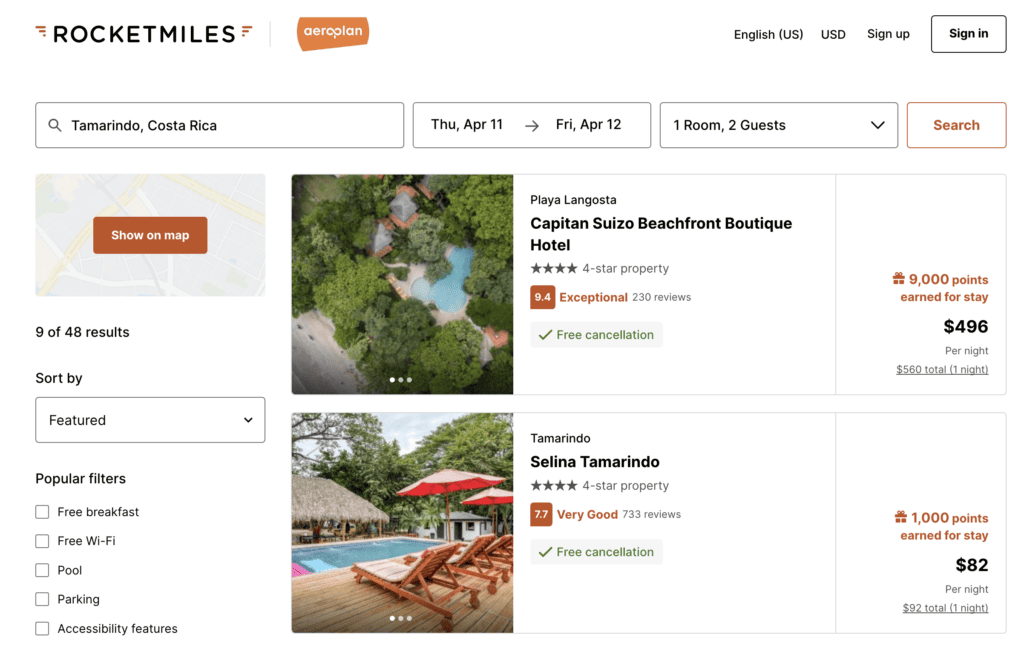The image size is (1024, 649).
Task: Click the Rocketmiles logo
Action: [143, 32]
